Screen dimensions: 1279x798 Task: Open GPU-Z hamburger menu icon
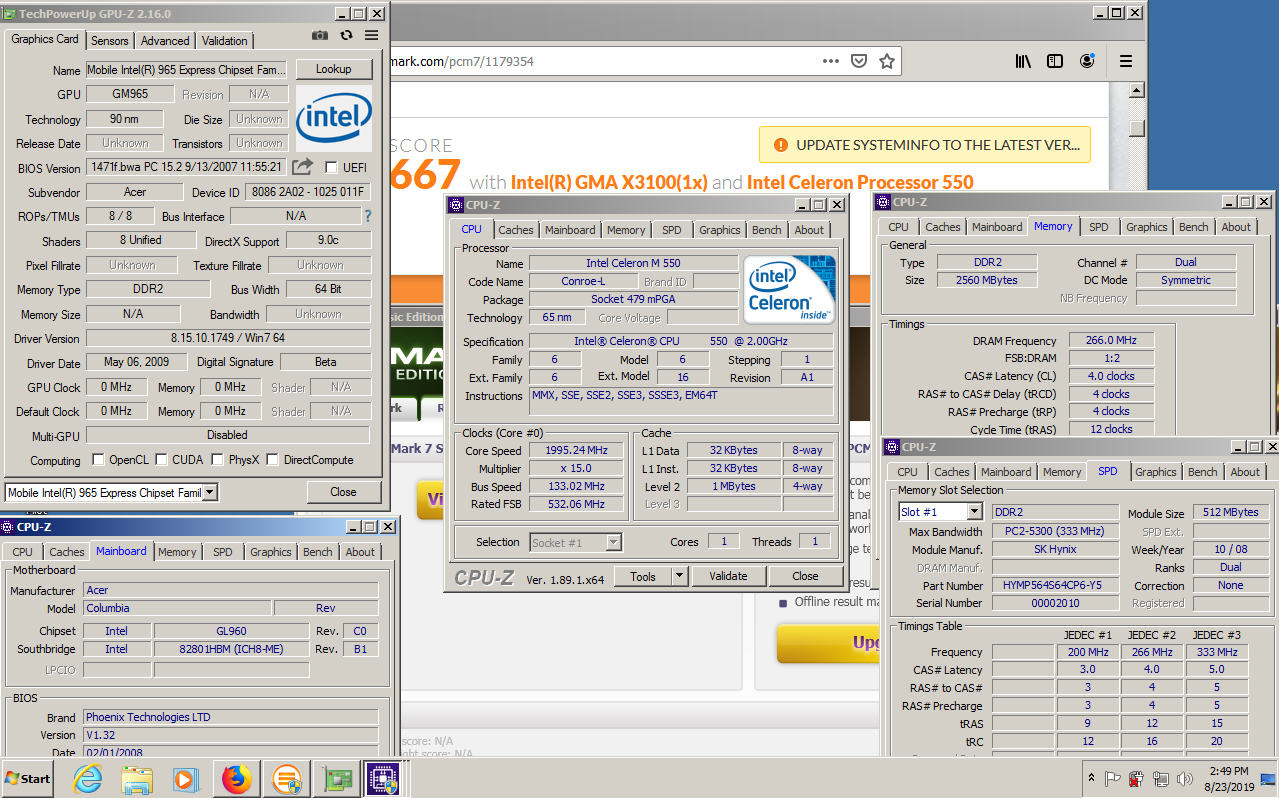pos(371,35)
